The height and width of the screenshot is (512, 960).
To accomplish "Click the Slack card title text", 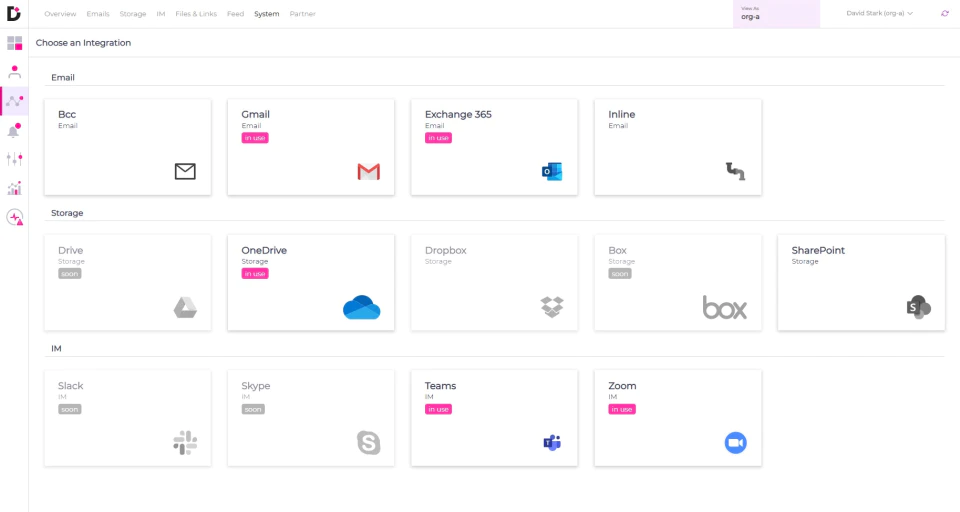I will (x=70, y=386).
